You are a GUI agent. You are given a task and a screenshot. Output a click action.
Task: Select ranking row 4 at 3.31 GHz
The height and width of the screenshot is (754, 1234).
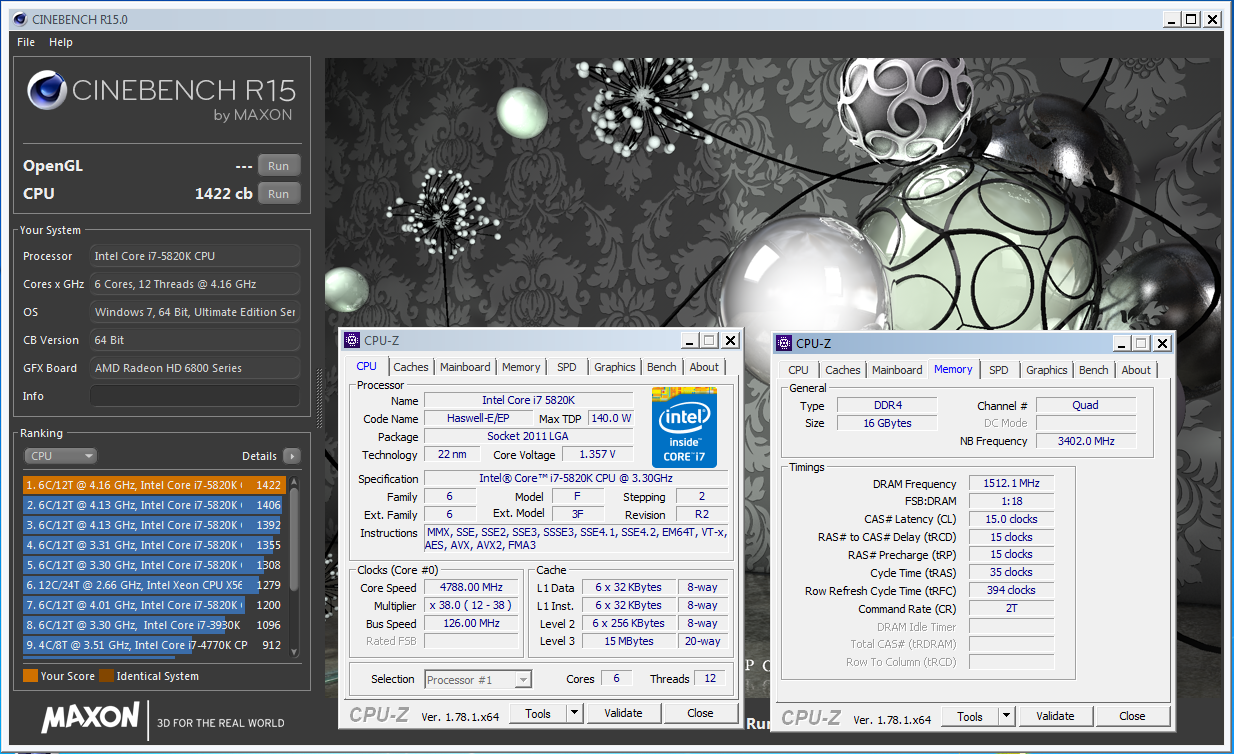(154, 545)
